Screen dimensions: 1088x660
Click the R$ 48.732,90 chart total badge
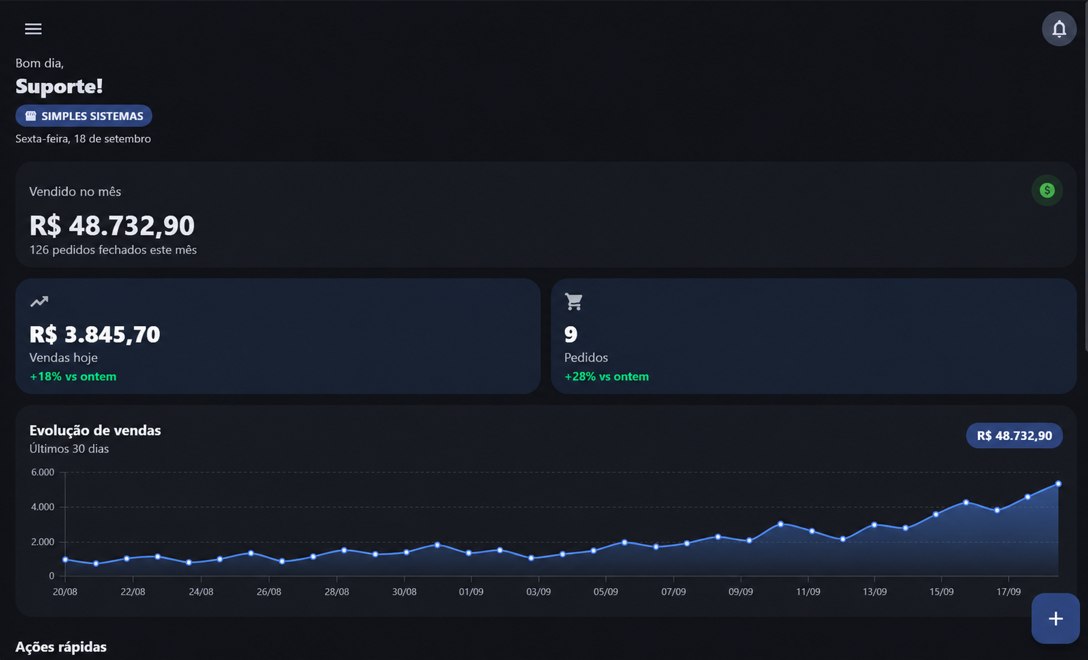pos(1014,436)
